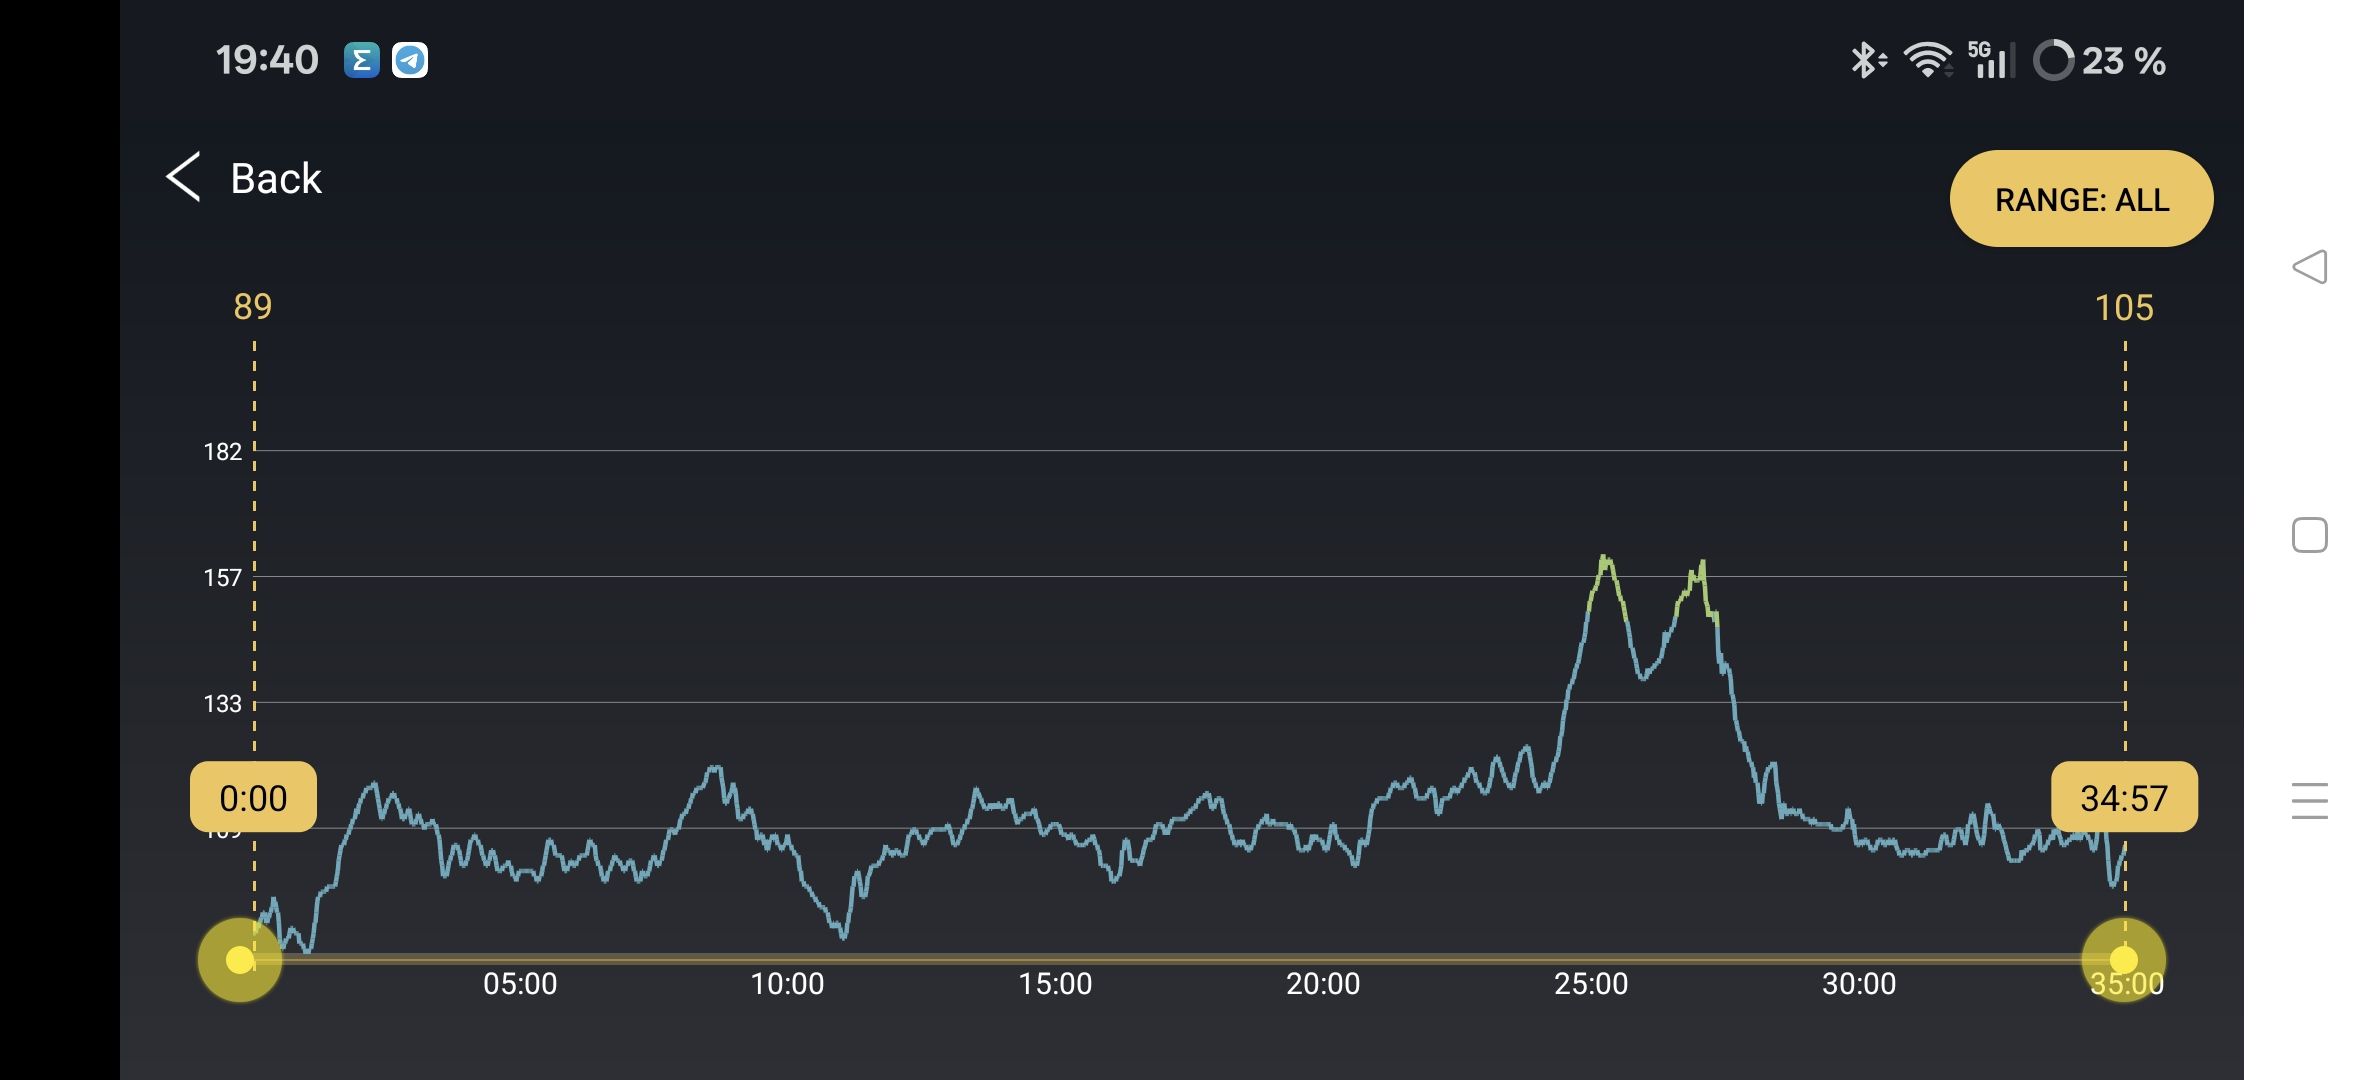The height and width of the screenshot is (1080, 2376).
Task: Tap the Wi-Fi signal status icon
Action: tap(1927, 60)
